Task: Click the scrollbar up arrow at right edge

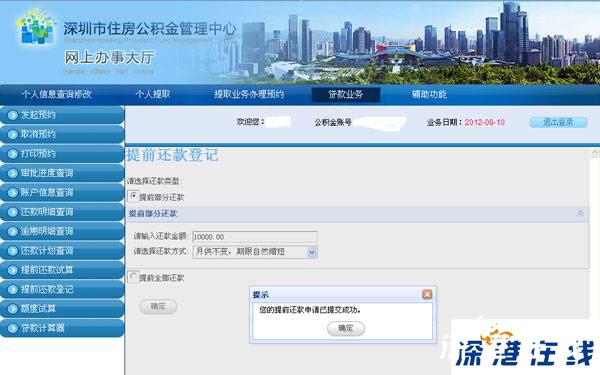Action: point(595,153)
